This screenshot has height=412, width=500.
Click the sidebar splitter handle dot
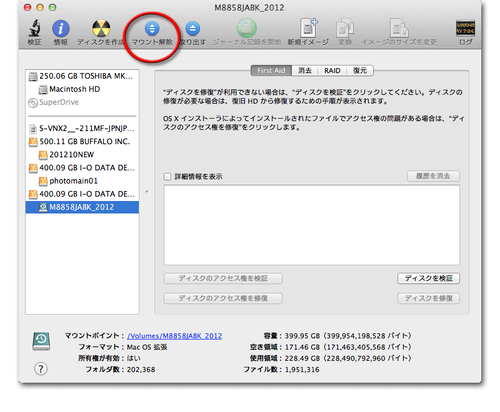coord(147,192)
